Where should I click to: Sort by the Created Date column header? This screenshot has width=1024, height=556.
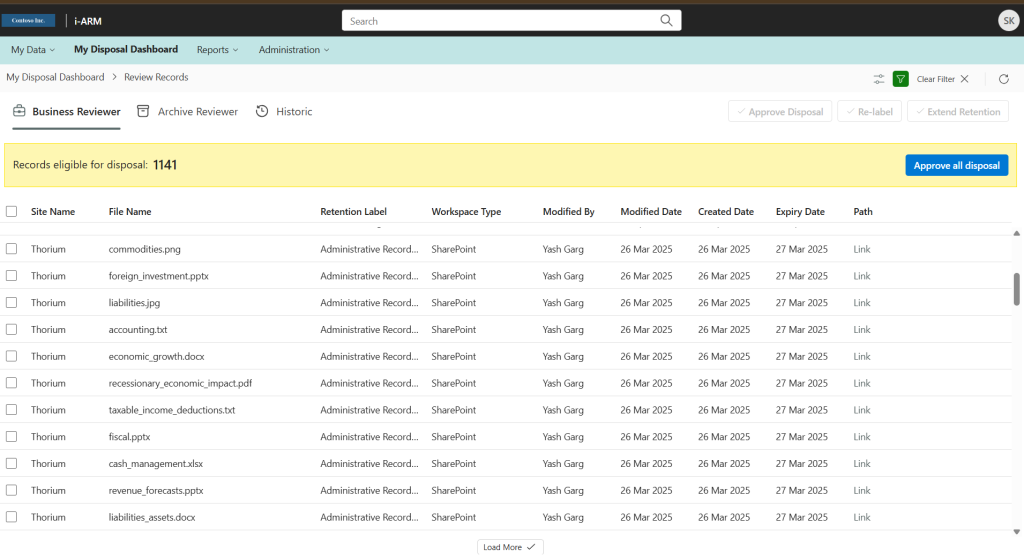726,212
